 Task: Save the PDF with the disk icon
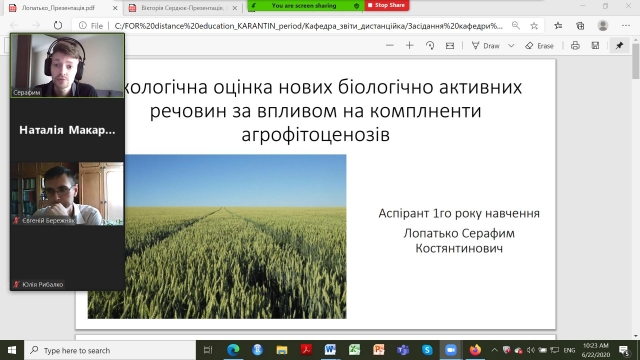click(x=595, y=46)
